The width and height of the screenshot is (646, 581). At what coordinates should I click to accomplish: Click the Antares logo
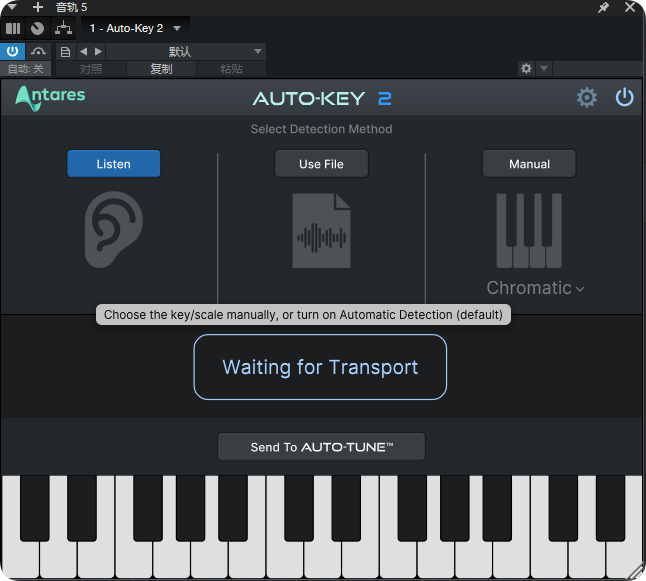pyautogui.click(x=50, y=98)
